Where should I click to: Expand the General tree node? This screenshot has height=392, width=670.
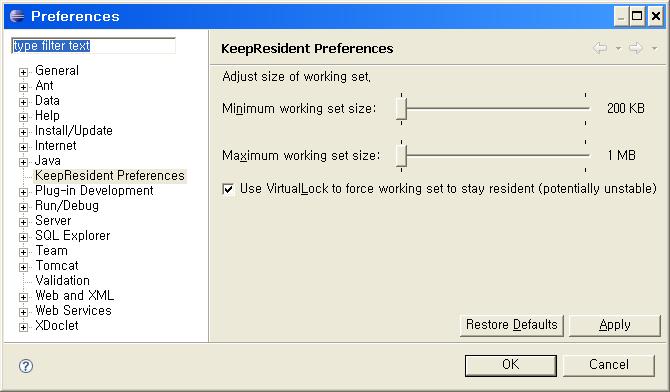24,72
